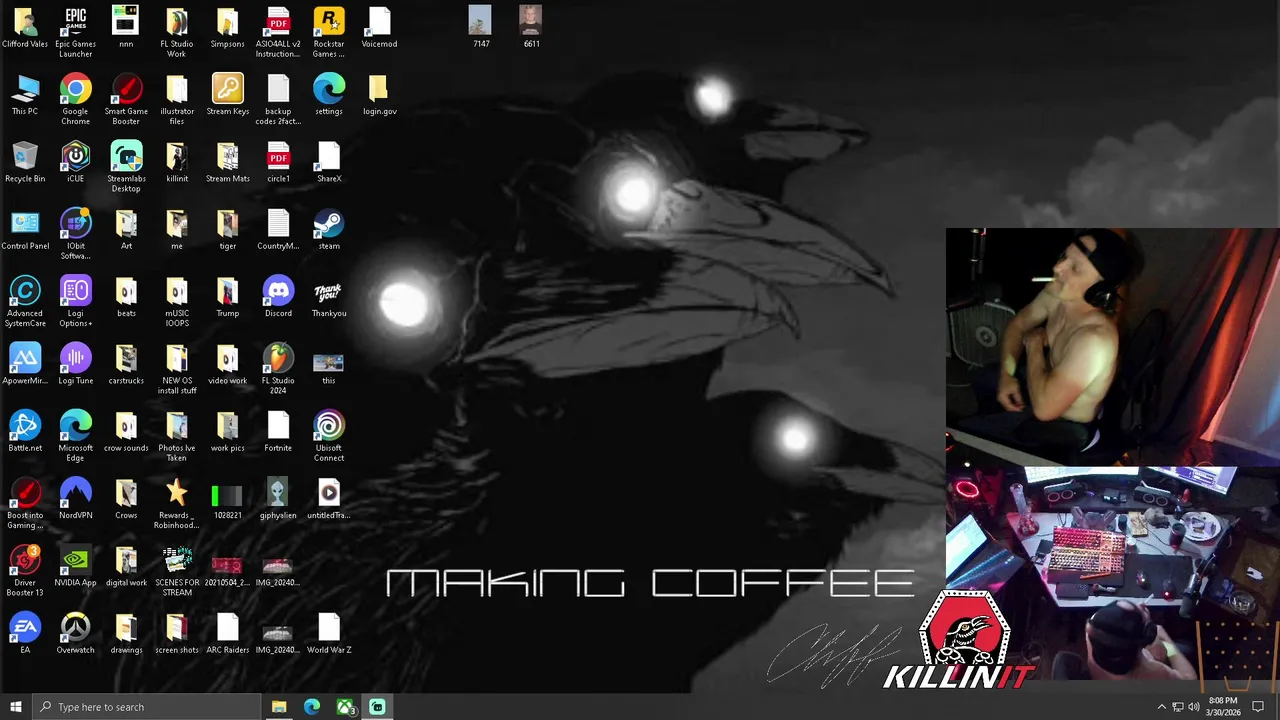Open the notification center icon
Viewport: 1280px width, 720px height.
pos(1258,707)
